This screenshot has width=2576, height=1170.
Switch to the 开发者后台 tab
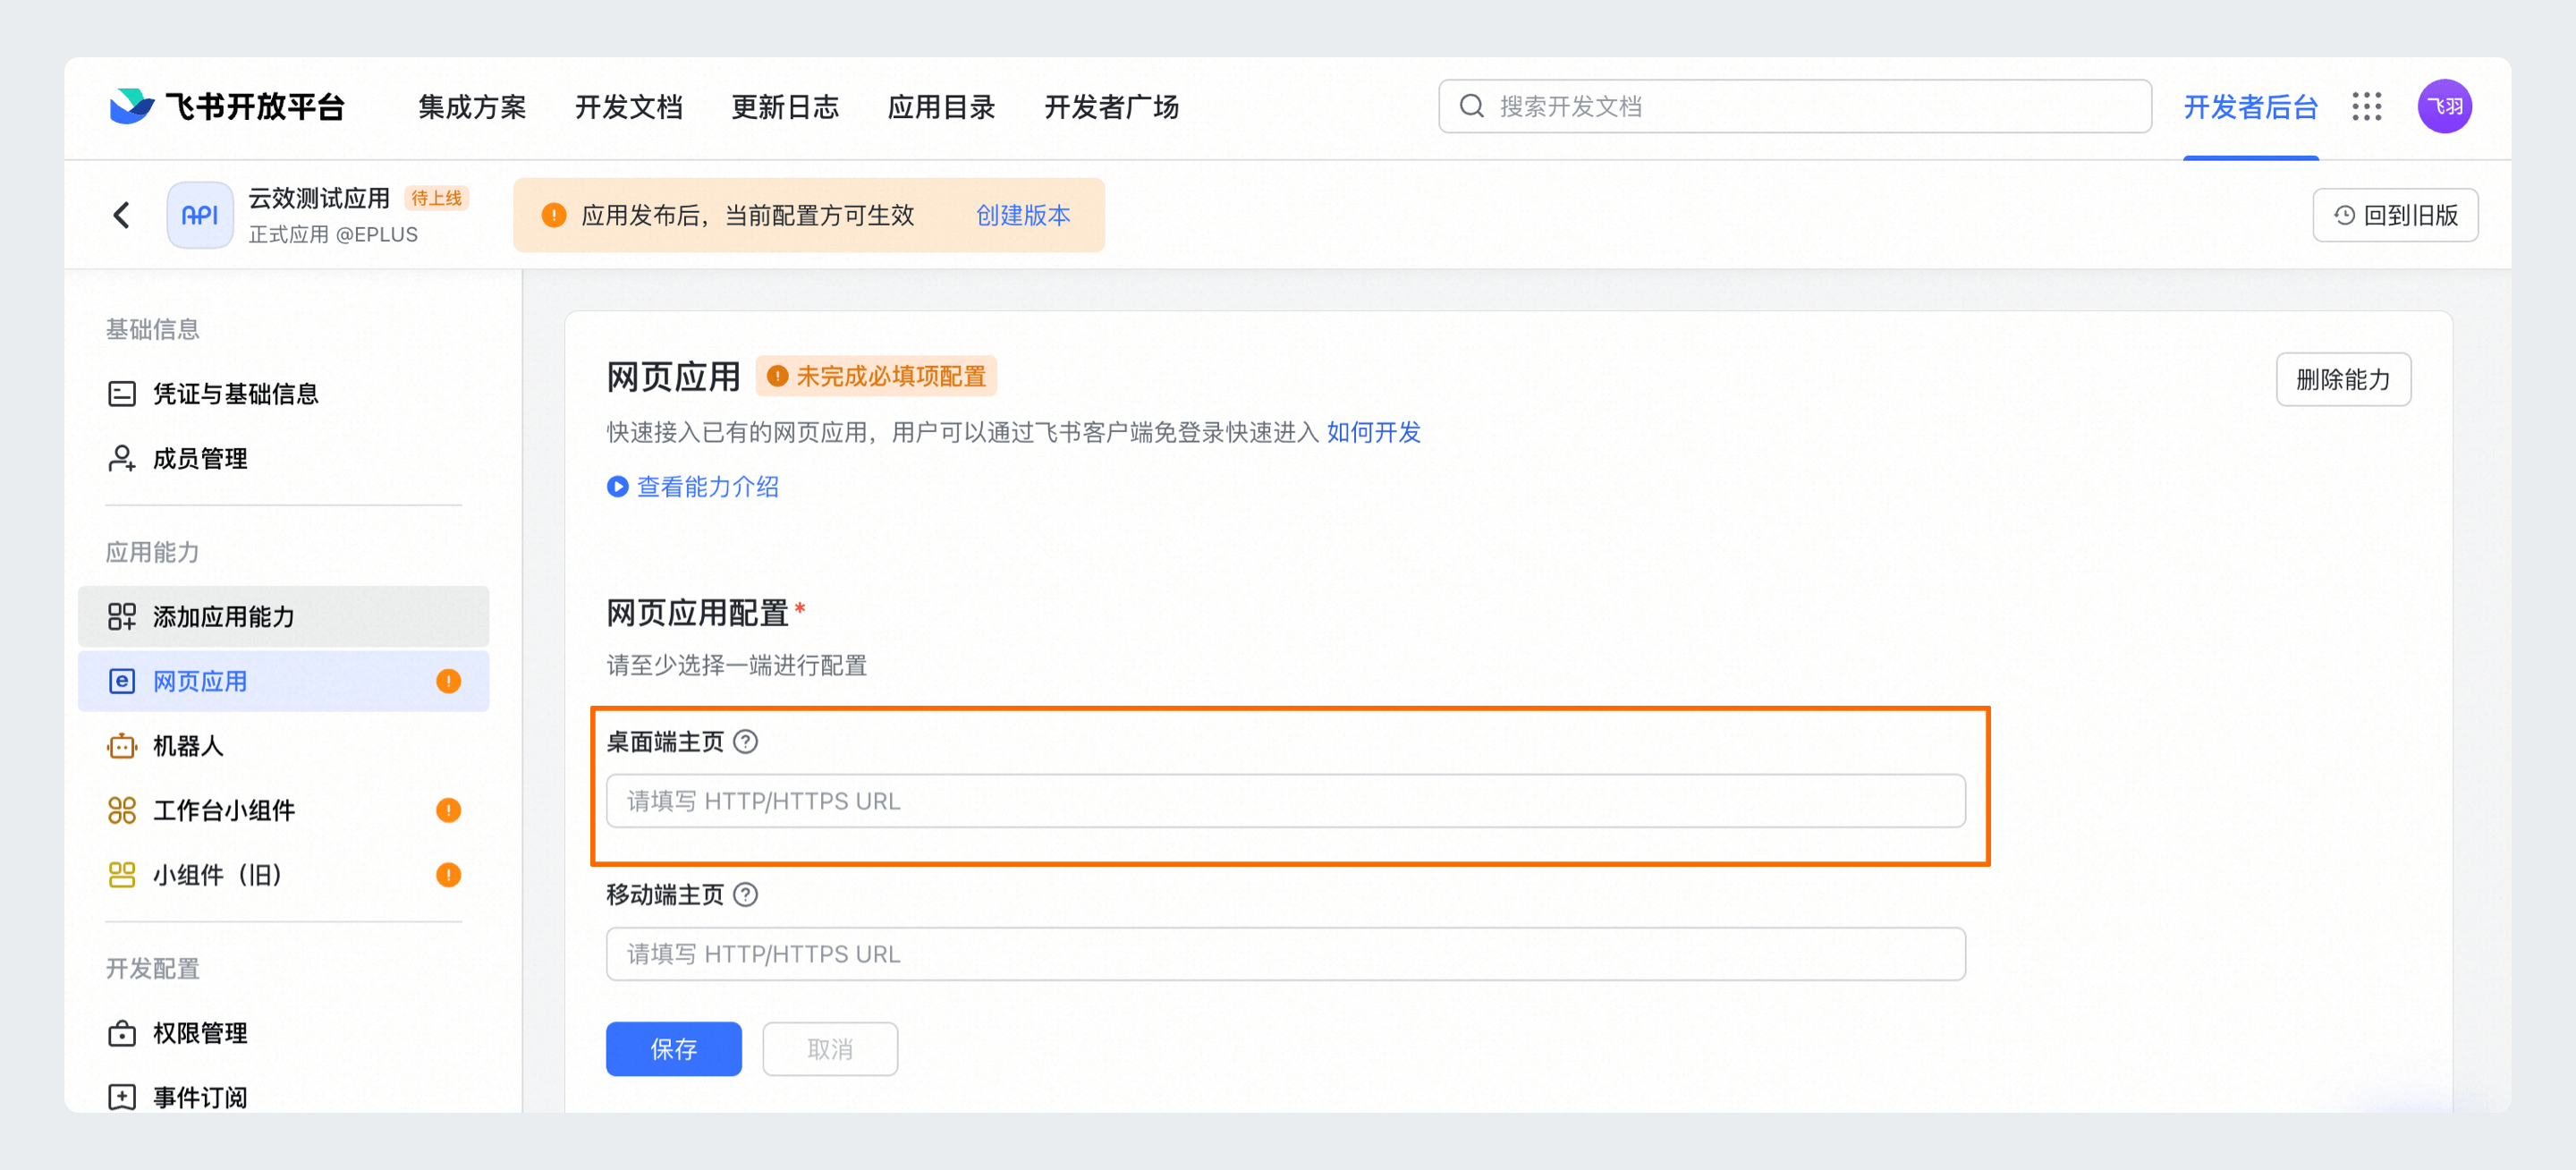[x=2251, y=106]
